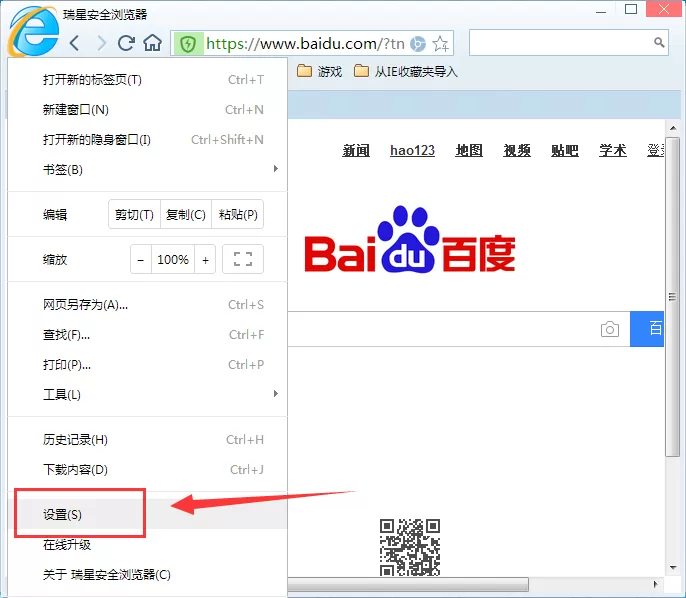The width and height of the screenshot is (686, 598).
Task: Click the blue Baidu search button
Action: tap(647, 329)
